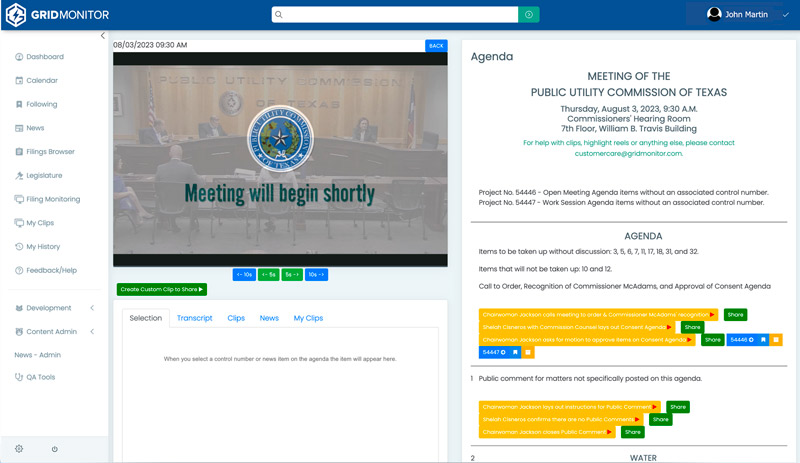800x463 pixels.
Task: Skip video forward 5 seconds
Action: (x=292, y=275)
